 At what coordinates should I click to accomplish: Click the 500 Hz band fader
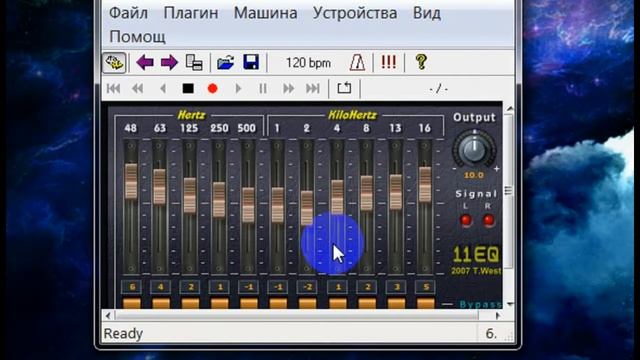pyautogui.click(x=248, y=204)
